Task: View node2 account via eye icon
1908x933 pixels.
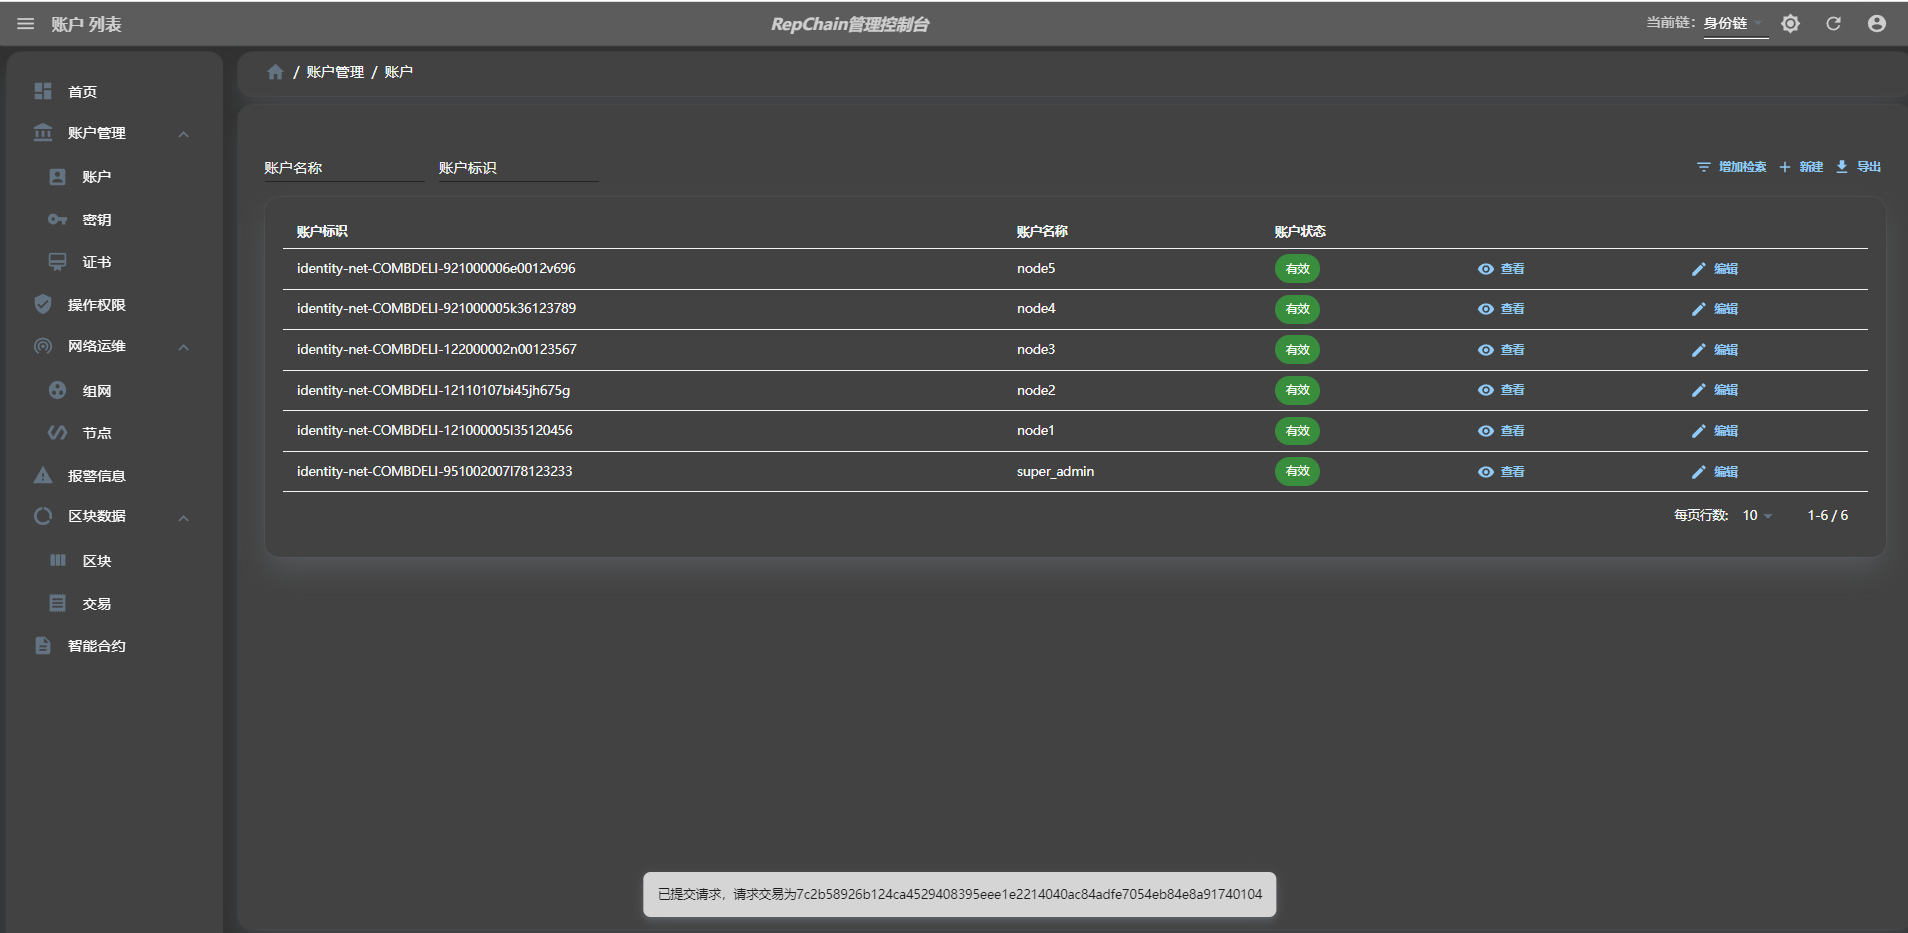Action: coord(1486,390)
